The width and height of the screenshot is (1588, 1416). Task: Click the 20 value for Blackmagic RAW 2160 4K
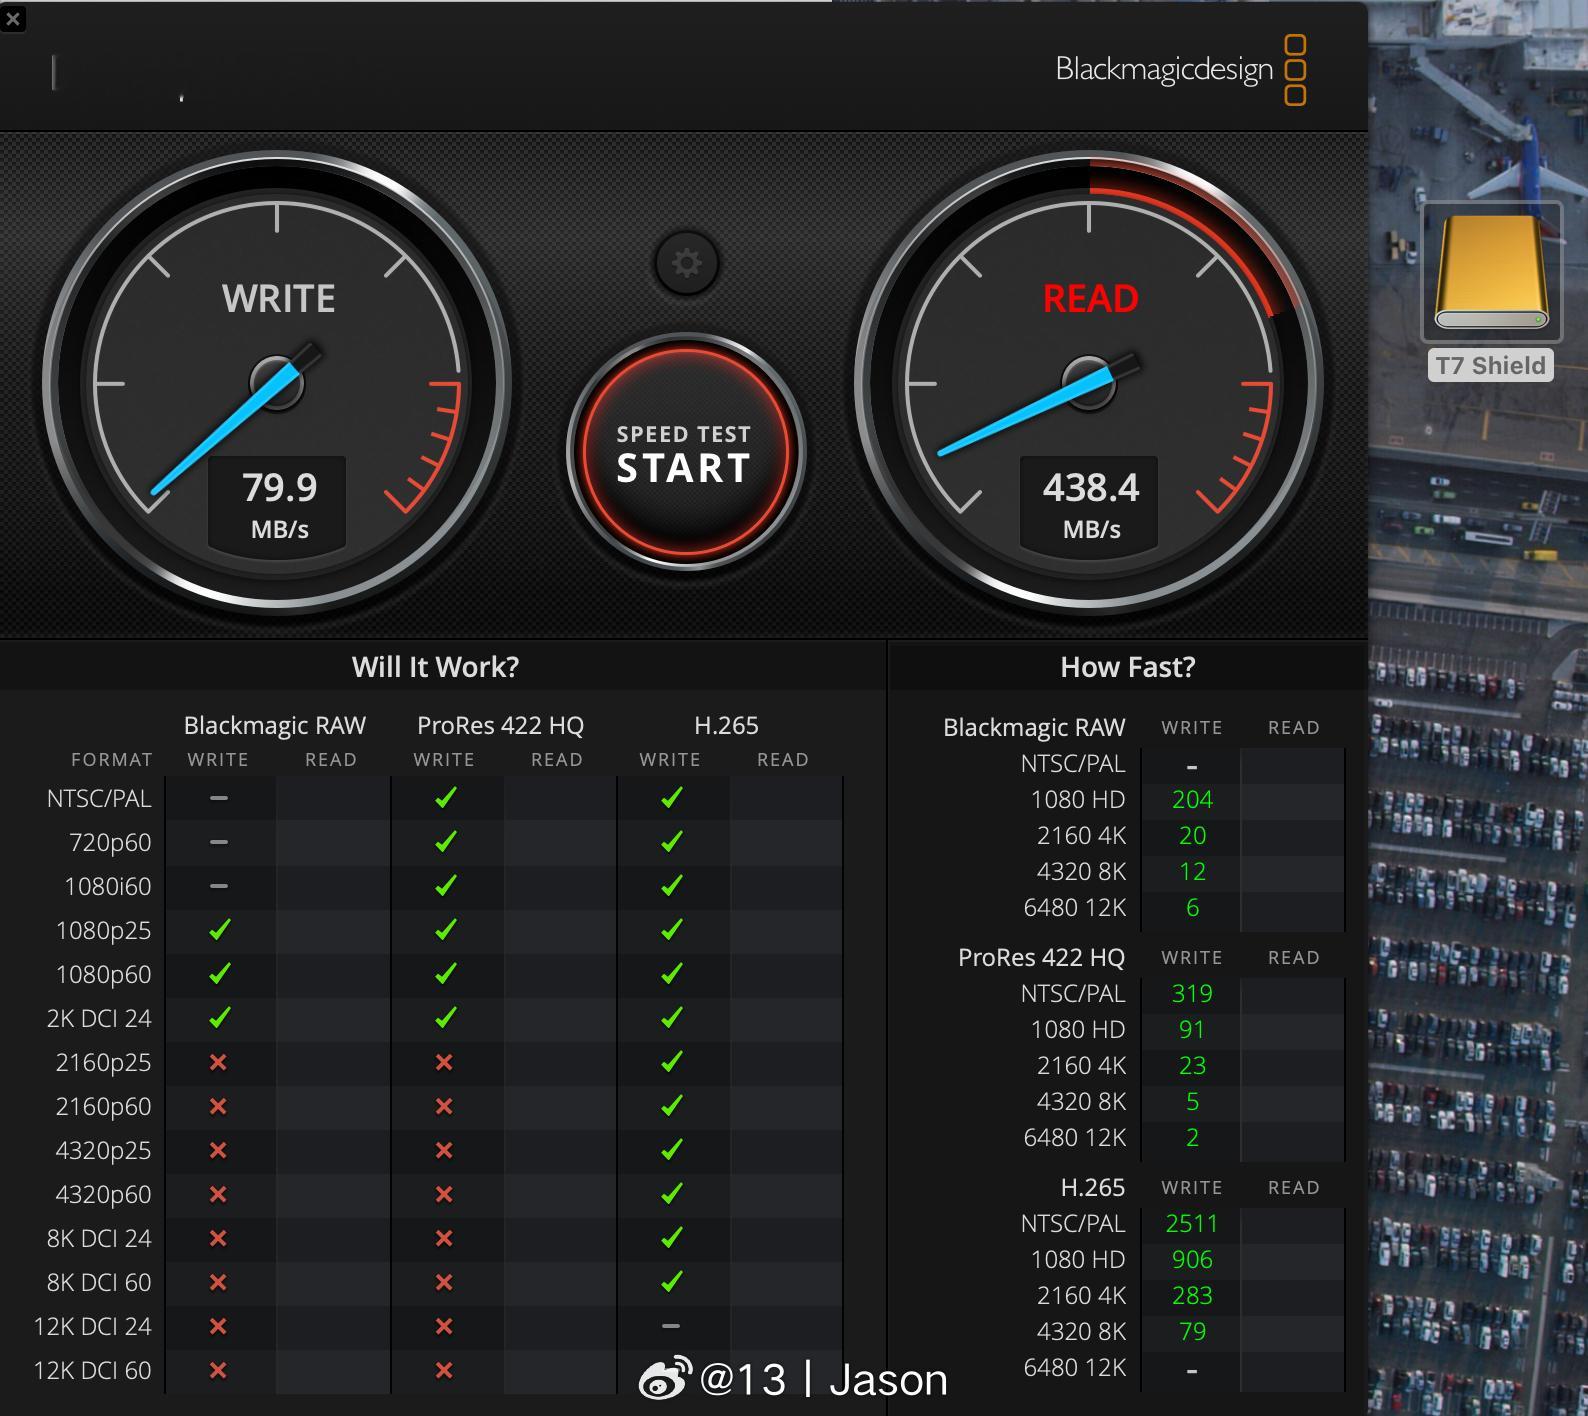[1192, 835]
